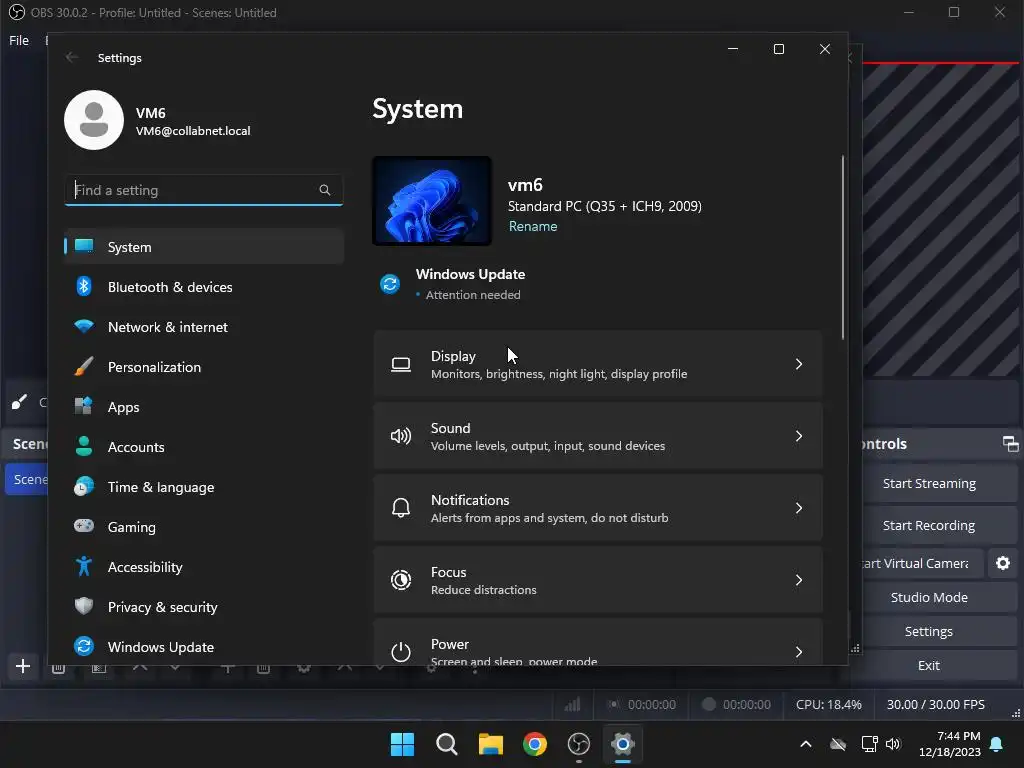
Task: Open Accessibility settings
Action: point(204,567)
